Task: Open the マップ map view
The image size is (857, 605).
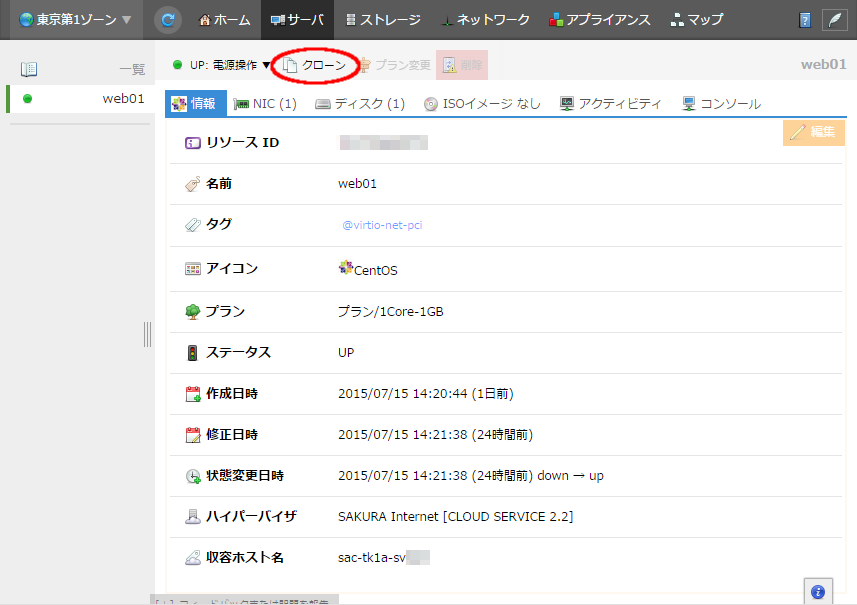Action: tap(697, 20)
